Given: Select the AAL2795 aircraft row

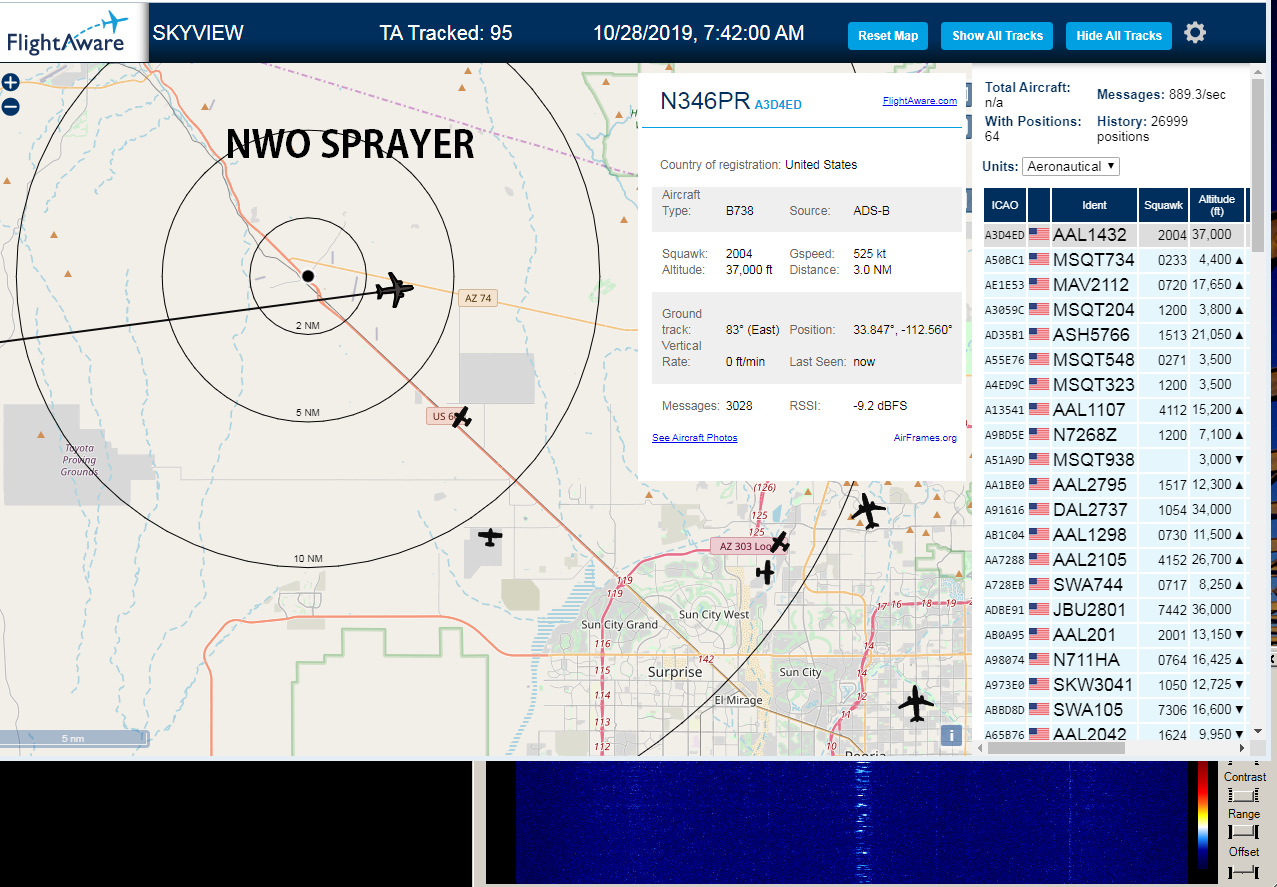Looking at the screenshot, I should click(x=1116, y=485).
